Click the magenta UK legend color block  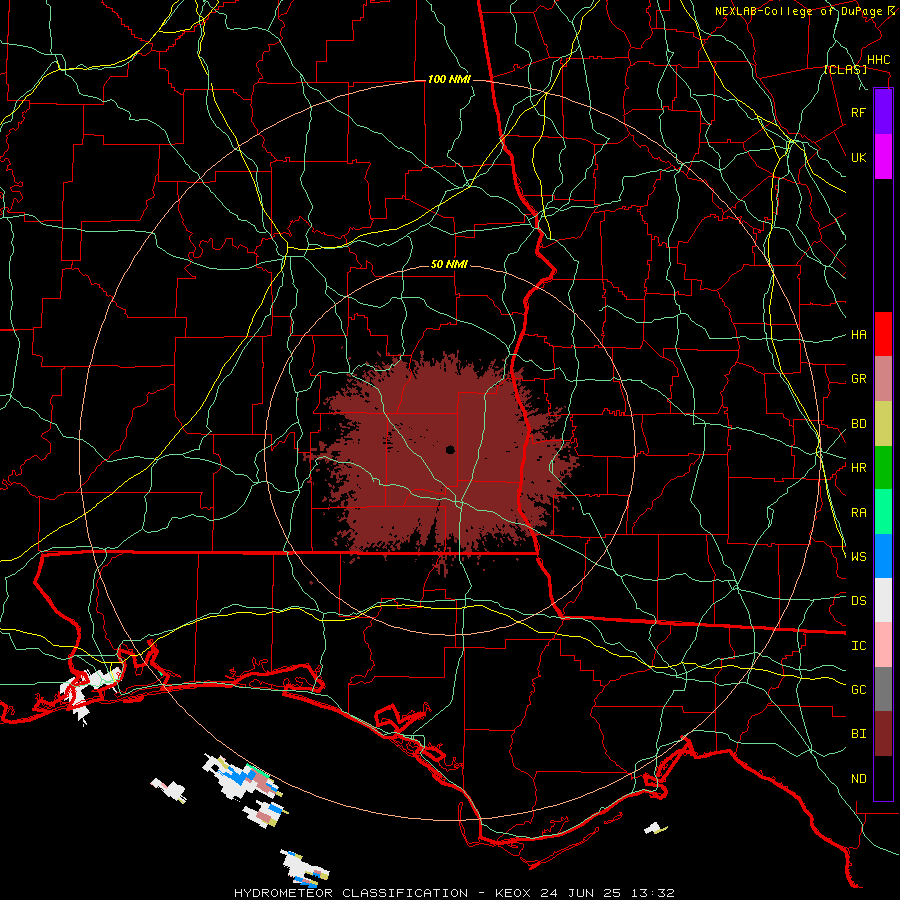click(x=883, y=157)
